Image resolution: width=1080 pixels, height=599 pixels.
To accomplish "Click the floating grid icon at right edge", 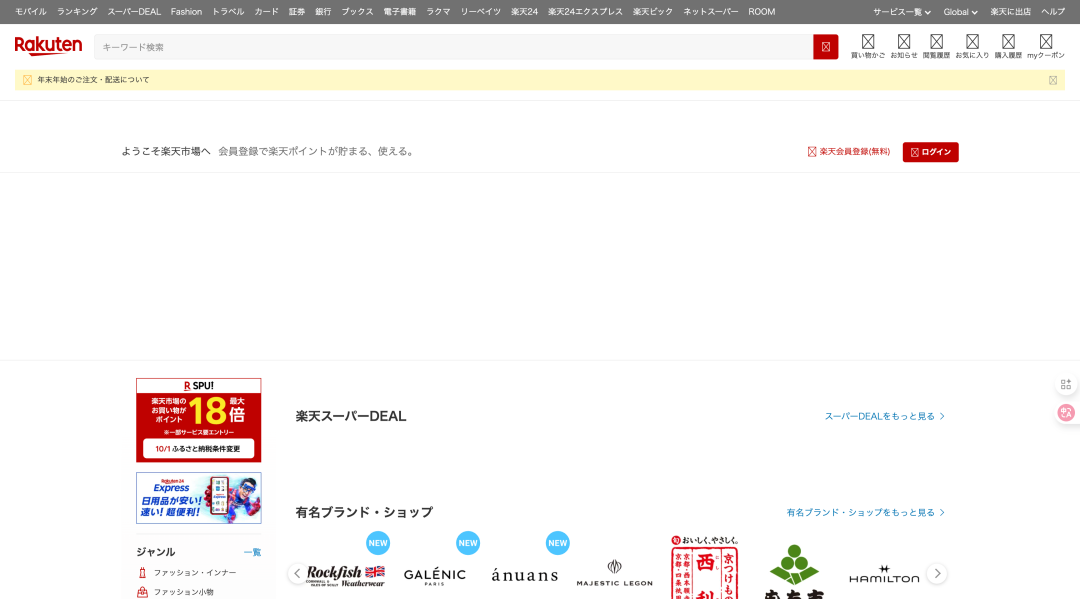I will [1066, 384].
